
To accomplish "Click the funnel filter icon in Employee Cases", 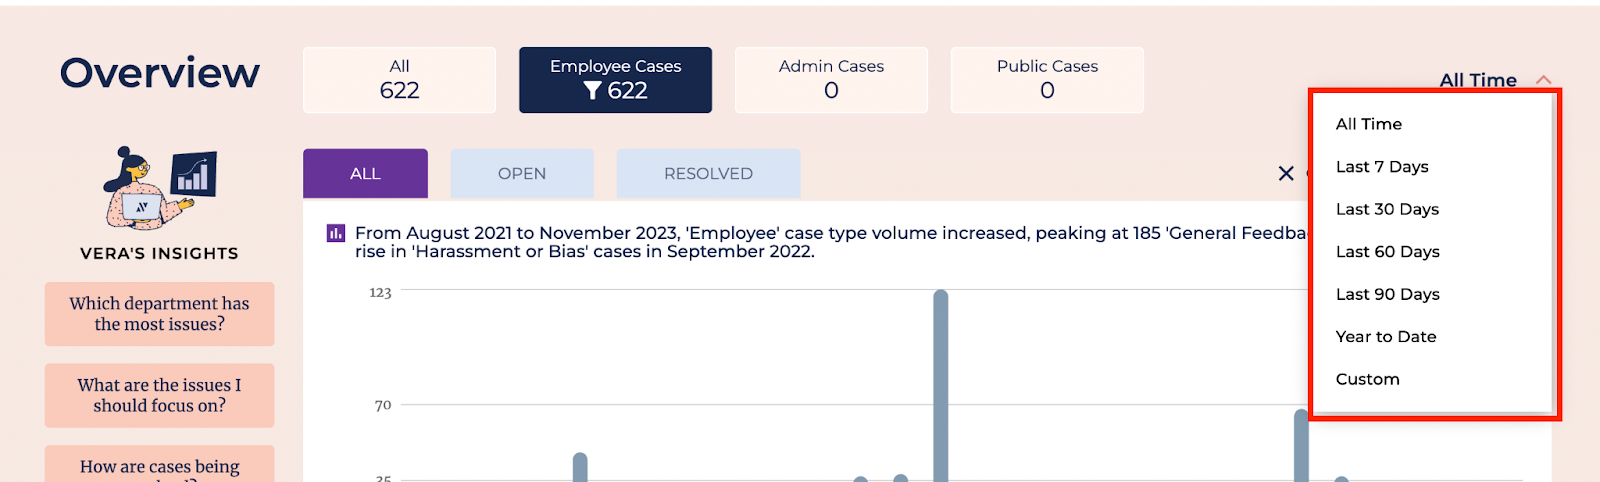I will (x=593, y=91).
